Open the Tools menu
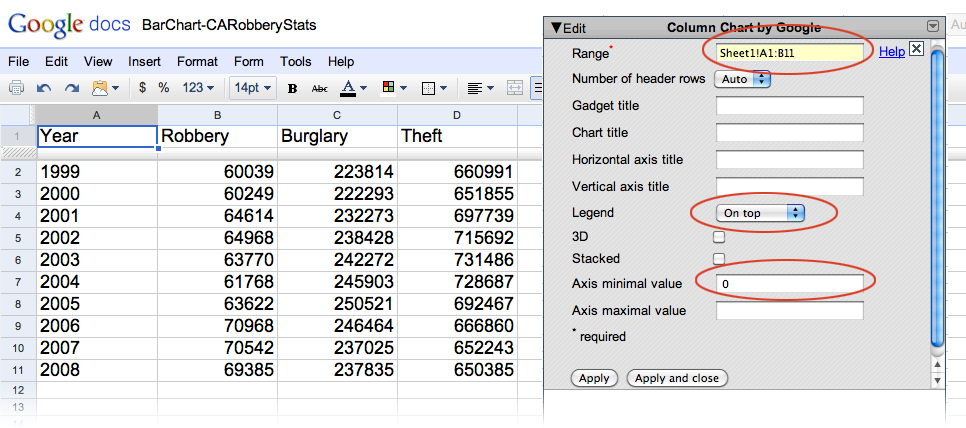The width and height of the screenshot is (966, 428). (296, 62)
